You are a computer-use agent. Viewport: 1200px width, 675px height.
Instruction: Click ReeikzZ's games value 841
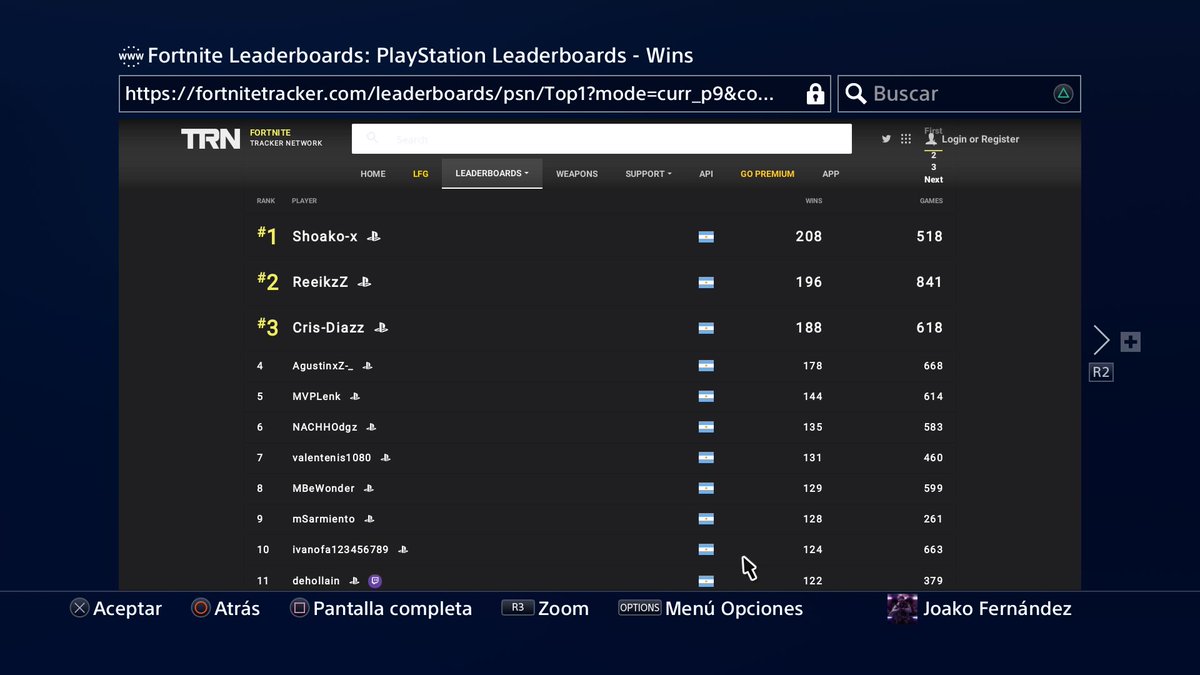pyautogui.click(x=930, y=282)
